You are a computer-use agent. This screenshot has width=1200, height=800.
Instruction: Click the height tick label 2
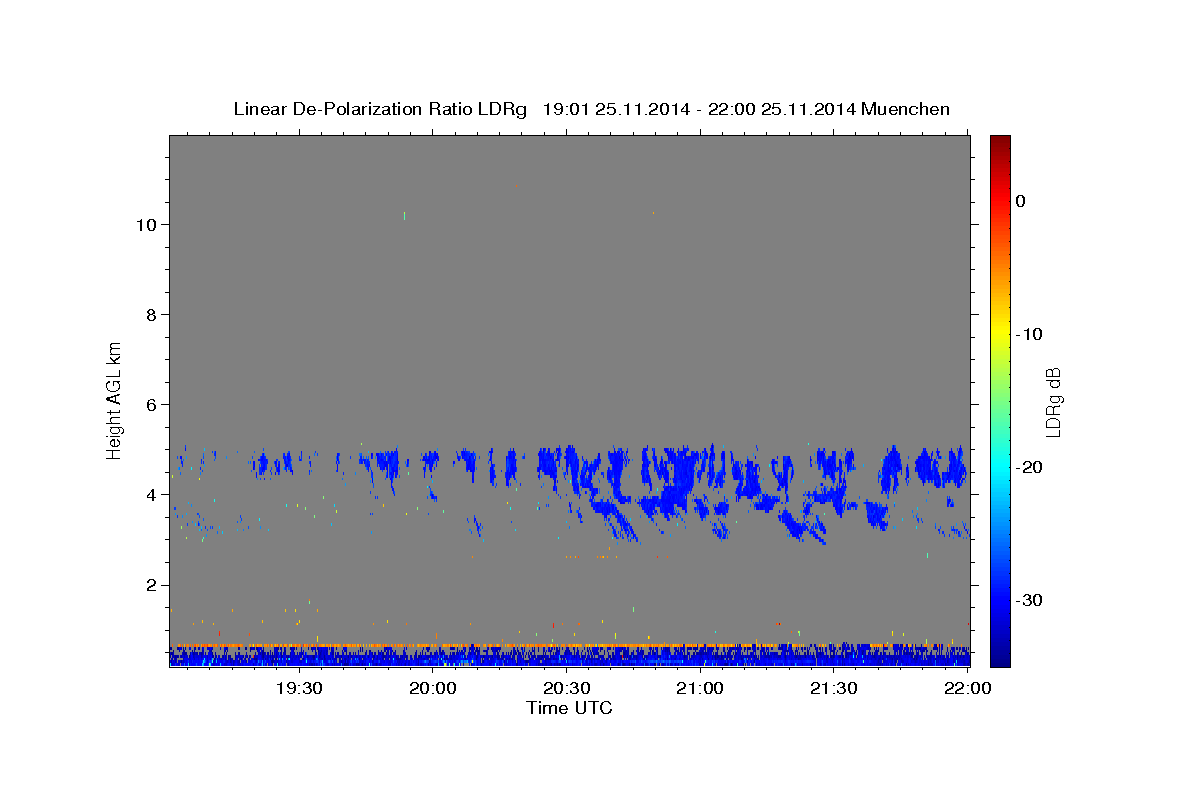pos(149,585)
